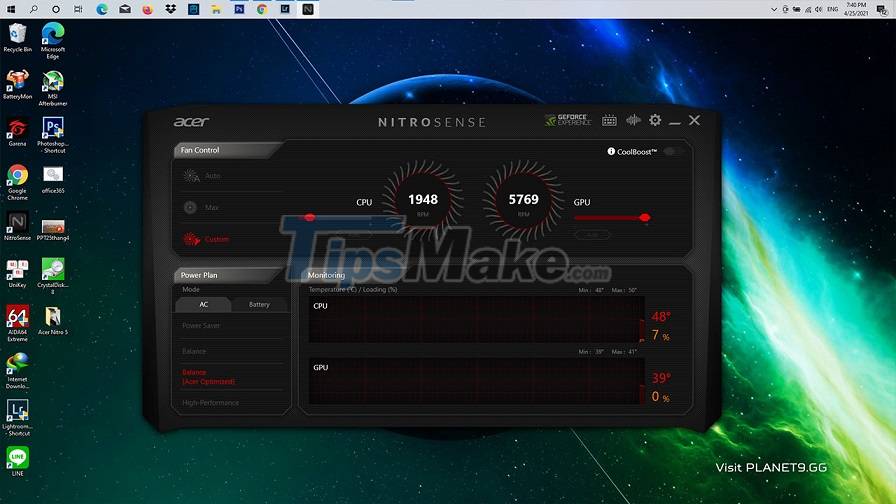Open File Explorer from the taskbar
The width and height of the screenshot is (896, 504).
coord(216,9)
